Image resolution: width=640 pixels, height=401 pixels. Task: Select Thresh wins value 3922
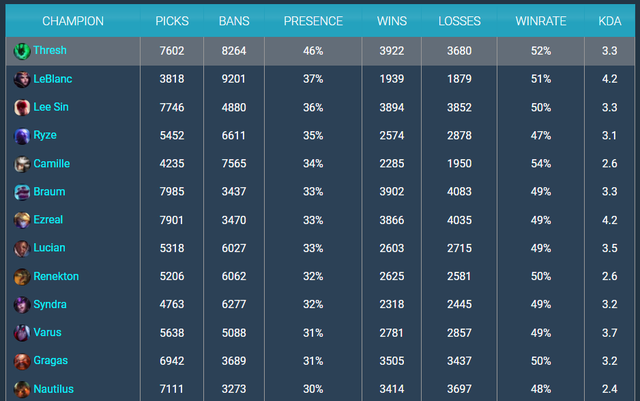tap(392, 51)
